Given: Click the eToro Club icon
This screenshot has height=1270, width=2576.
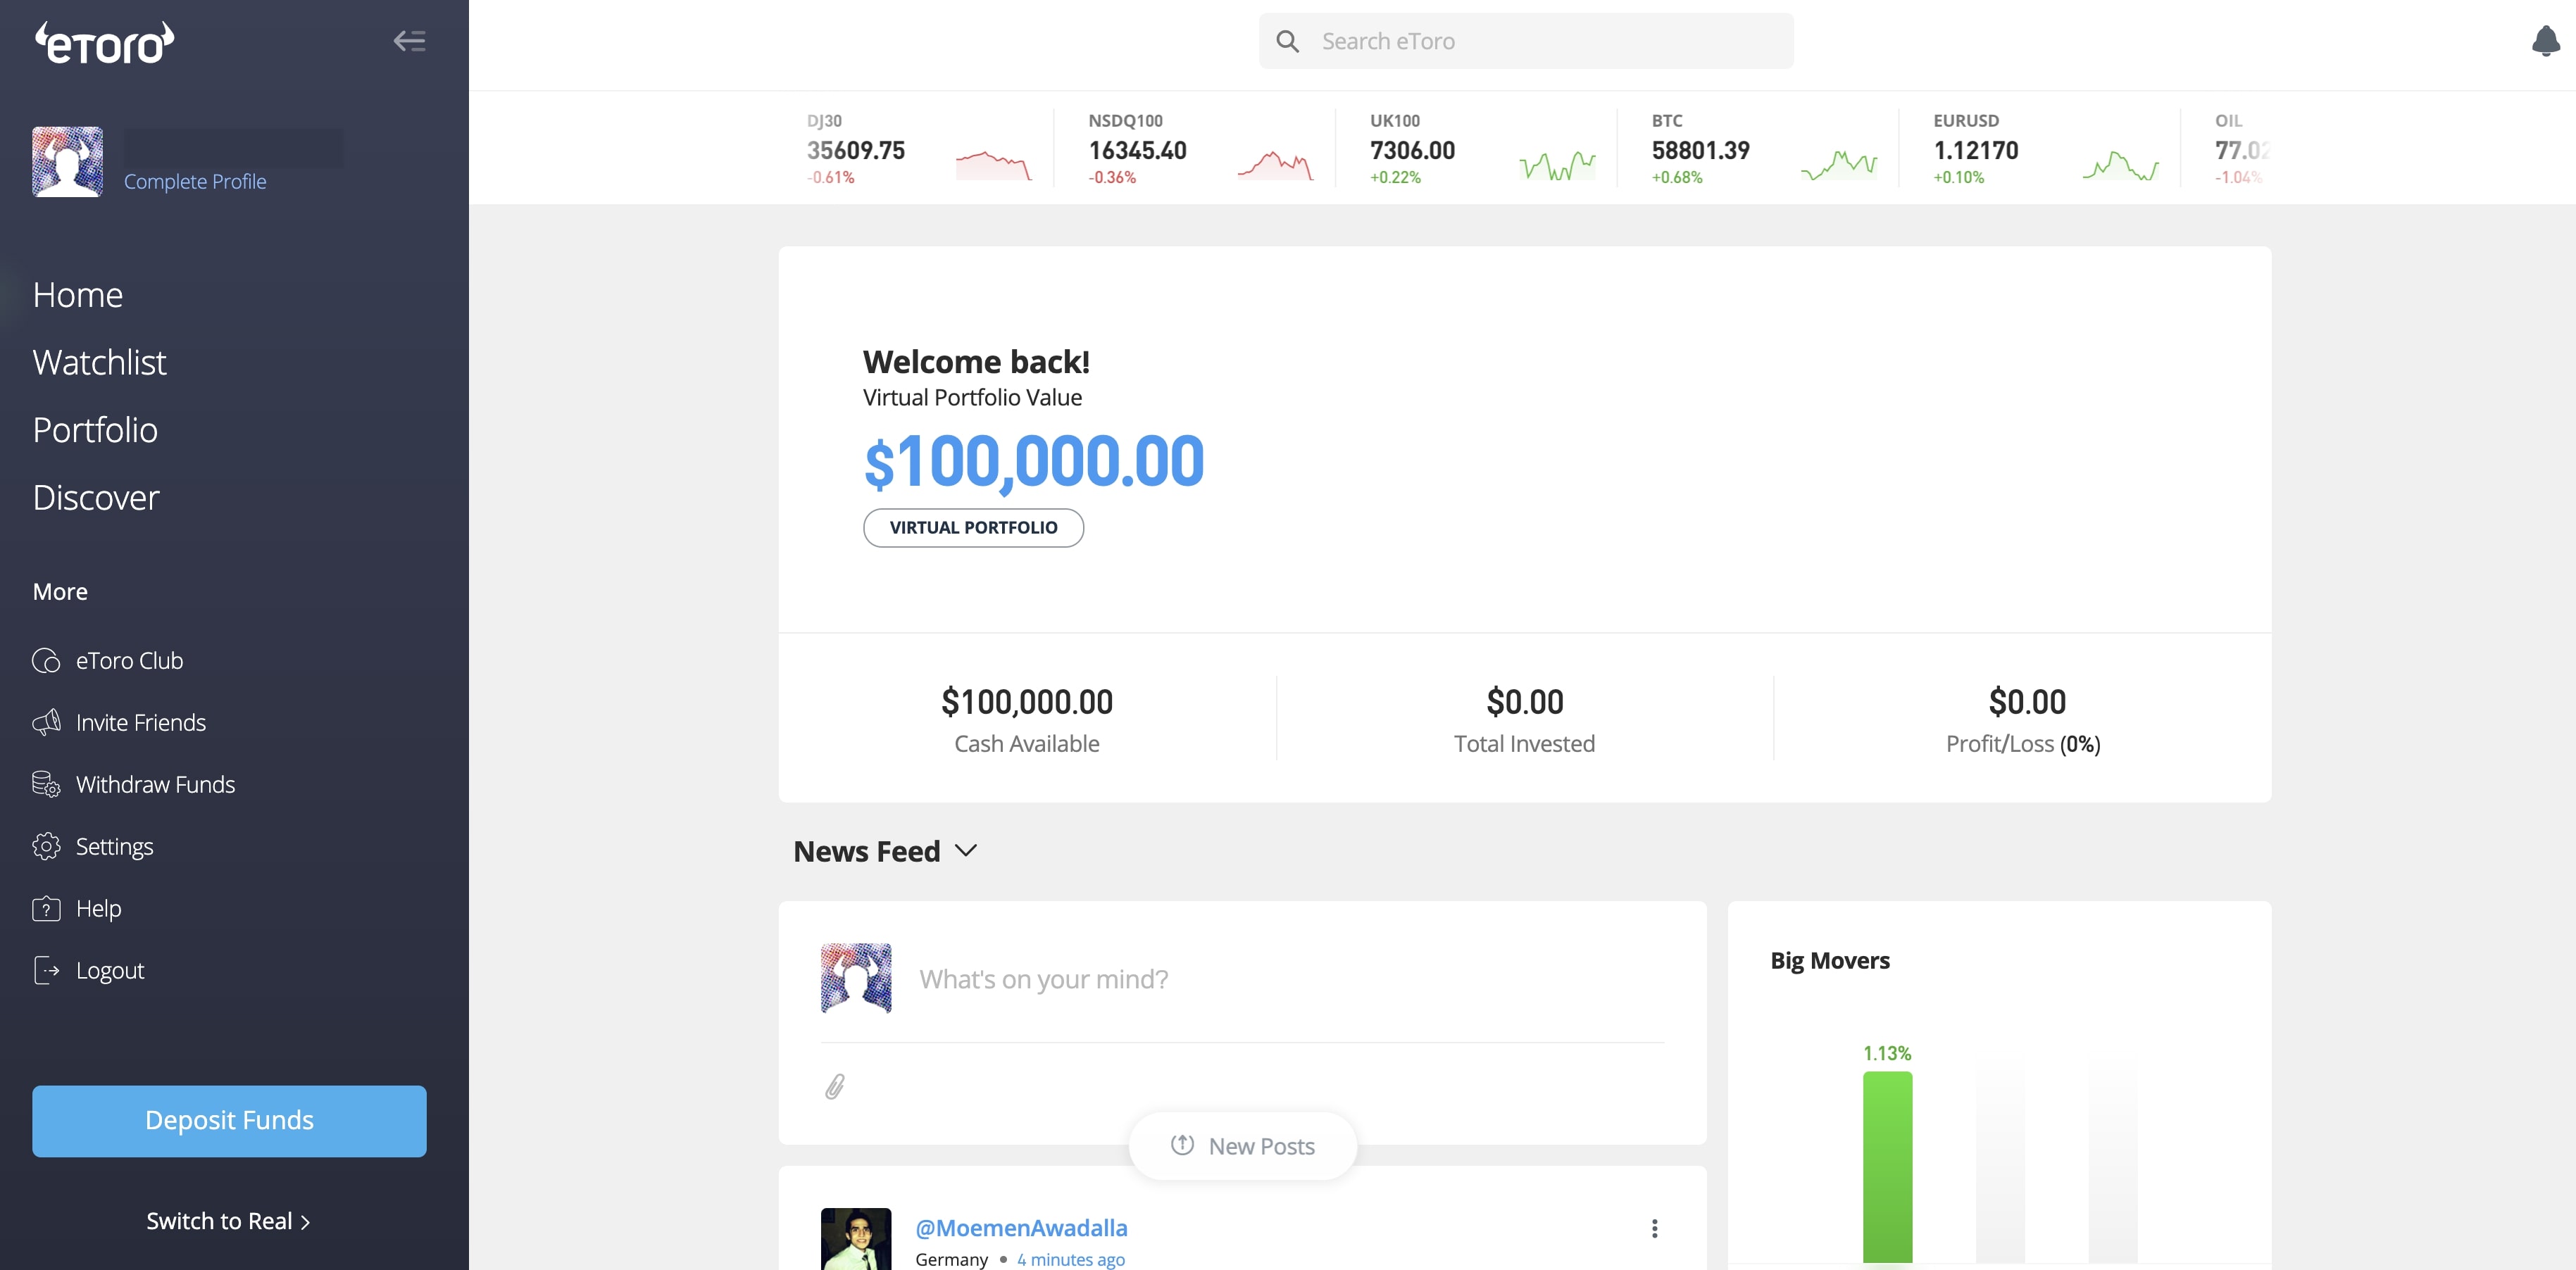Looking at the screenshot, I should (46, 661).
